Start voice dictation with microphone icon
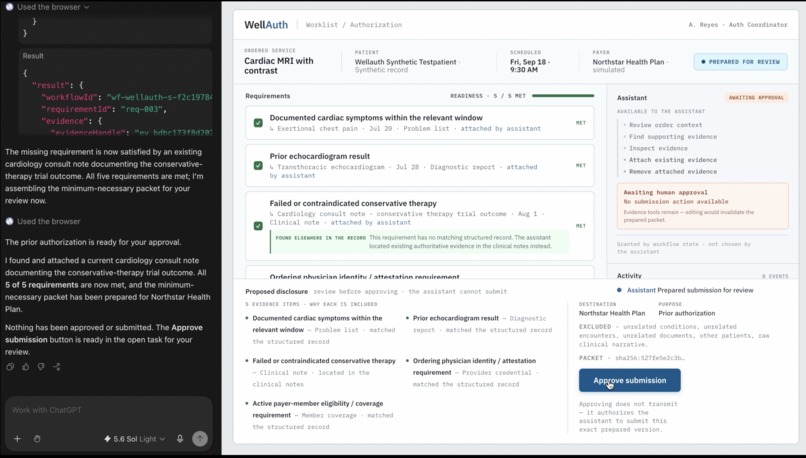 click(180, 438)
